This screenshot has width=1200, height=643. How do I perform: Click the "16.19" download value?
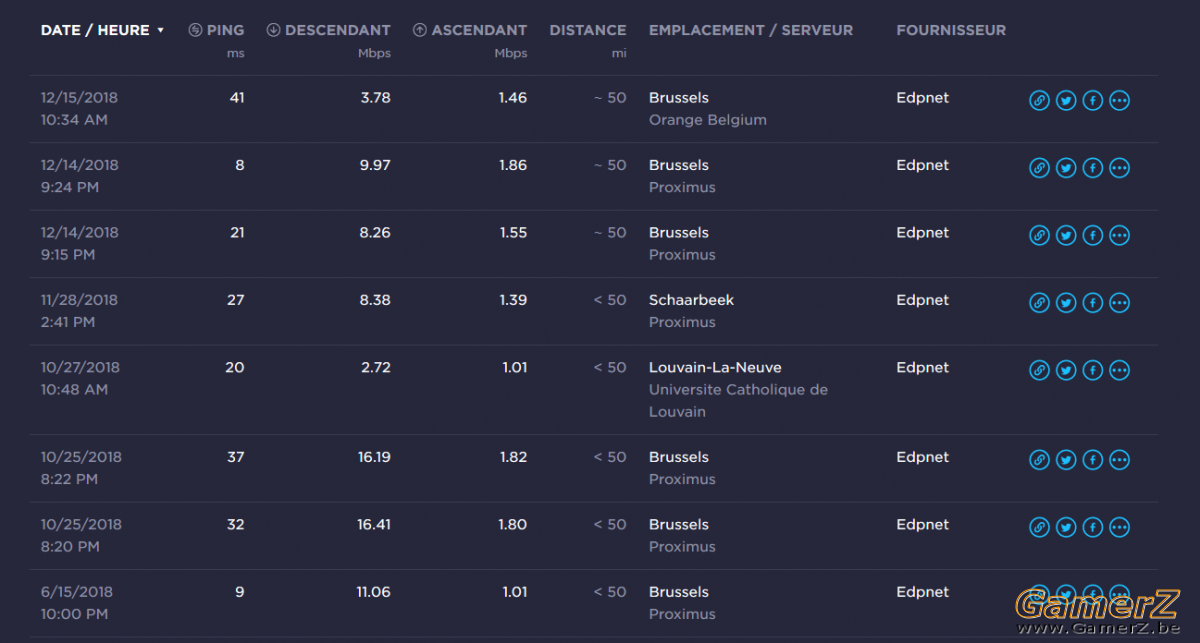tap(374, 457)
